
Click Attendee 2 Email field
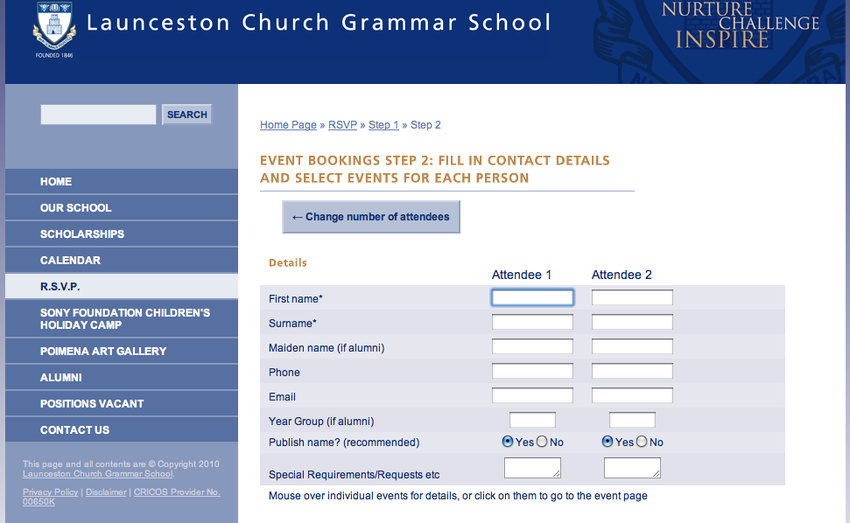coord(632,395)
